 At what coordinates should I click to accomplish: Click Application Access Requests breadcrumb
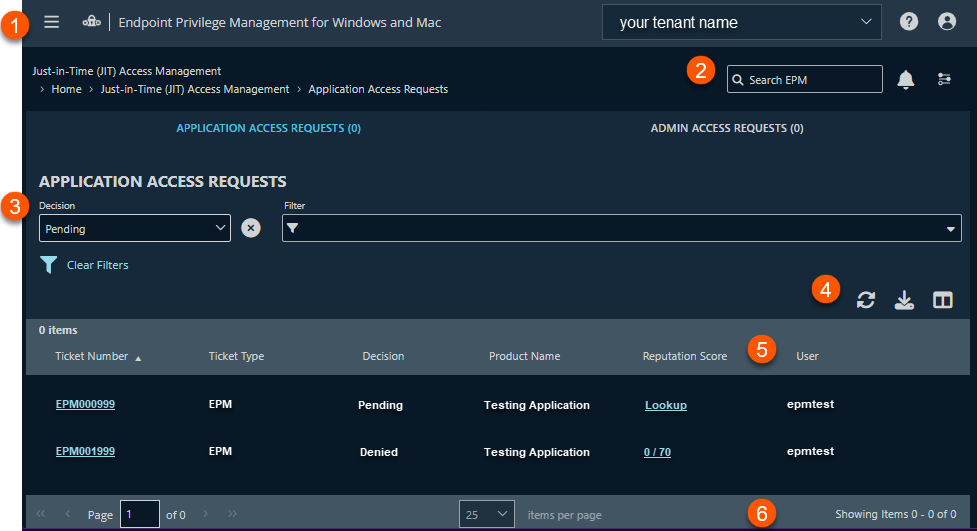click(378, 89)
